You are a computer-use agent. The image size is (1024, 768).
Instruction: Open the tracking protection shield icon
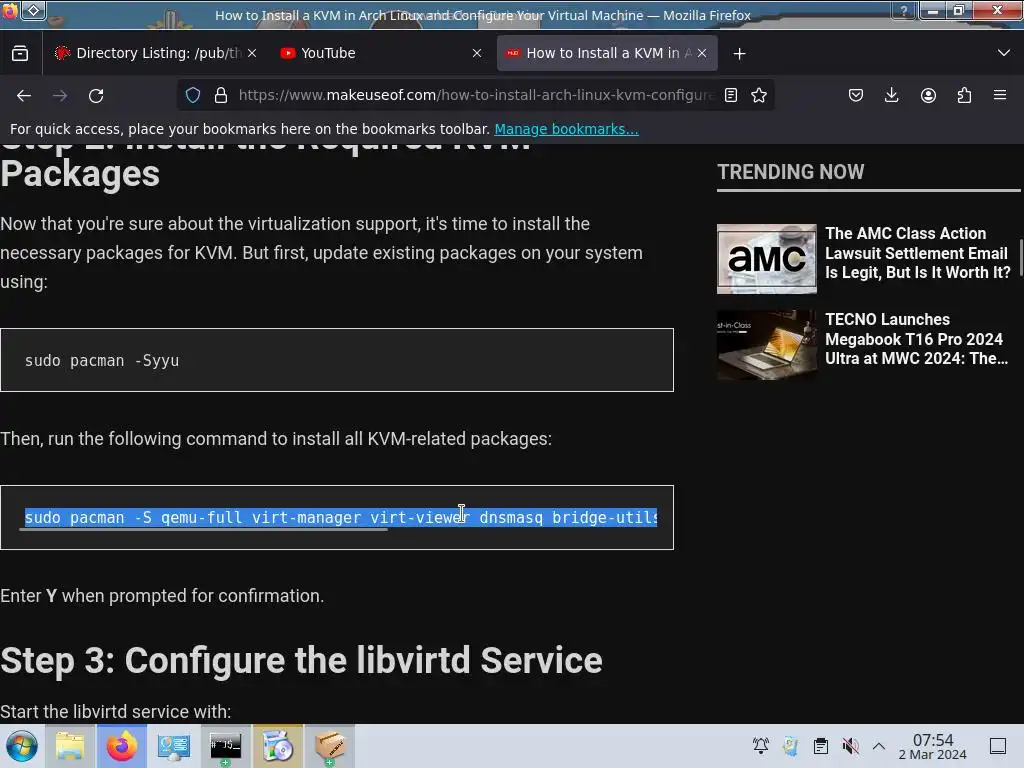point(193,95)
